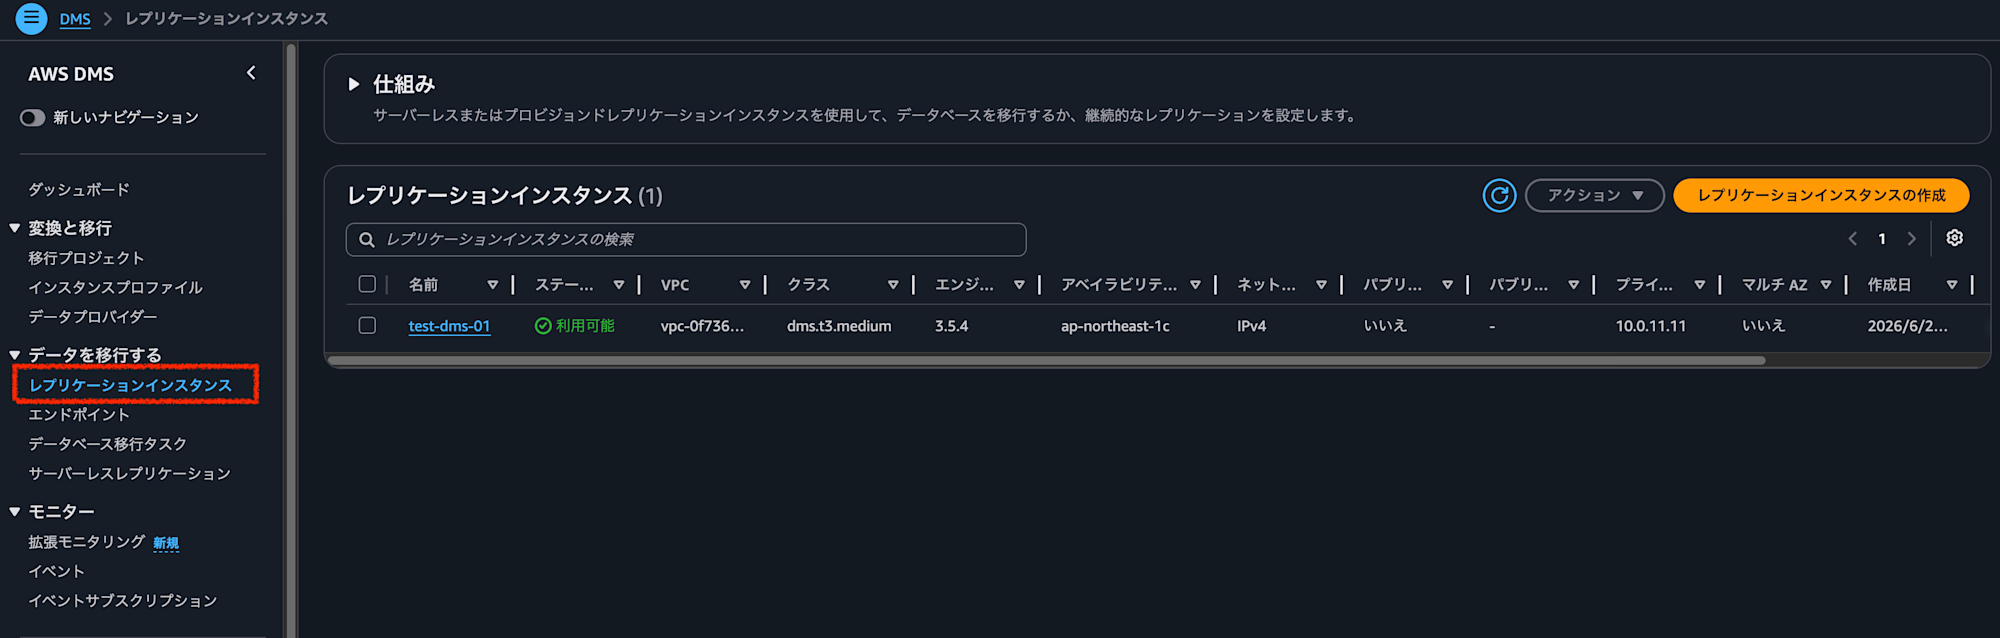The height and width of the screenshot is (638, 2000).
Task: Open データプロバイダー in sidebar
Action: (x=93, y=316)
